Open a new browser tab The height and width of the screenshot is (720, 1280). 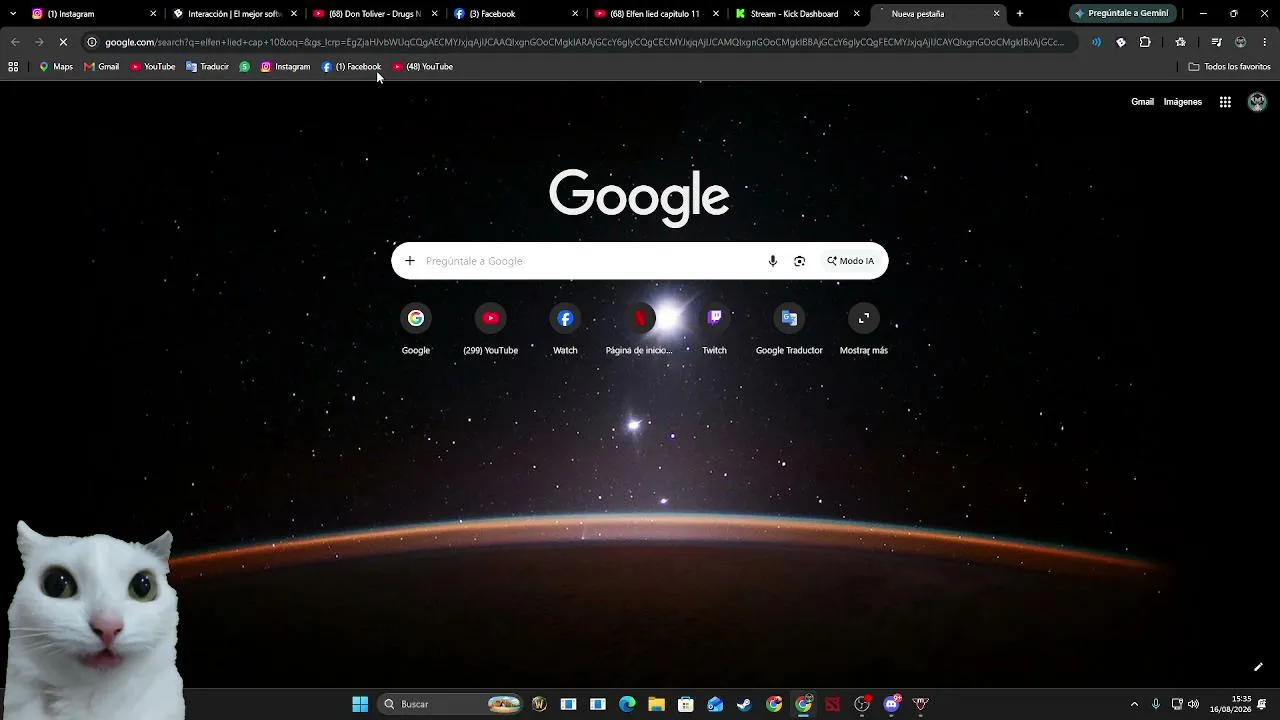(x=1020, y=14)
